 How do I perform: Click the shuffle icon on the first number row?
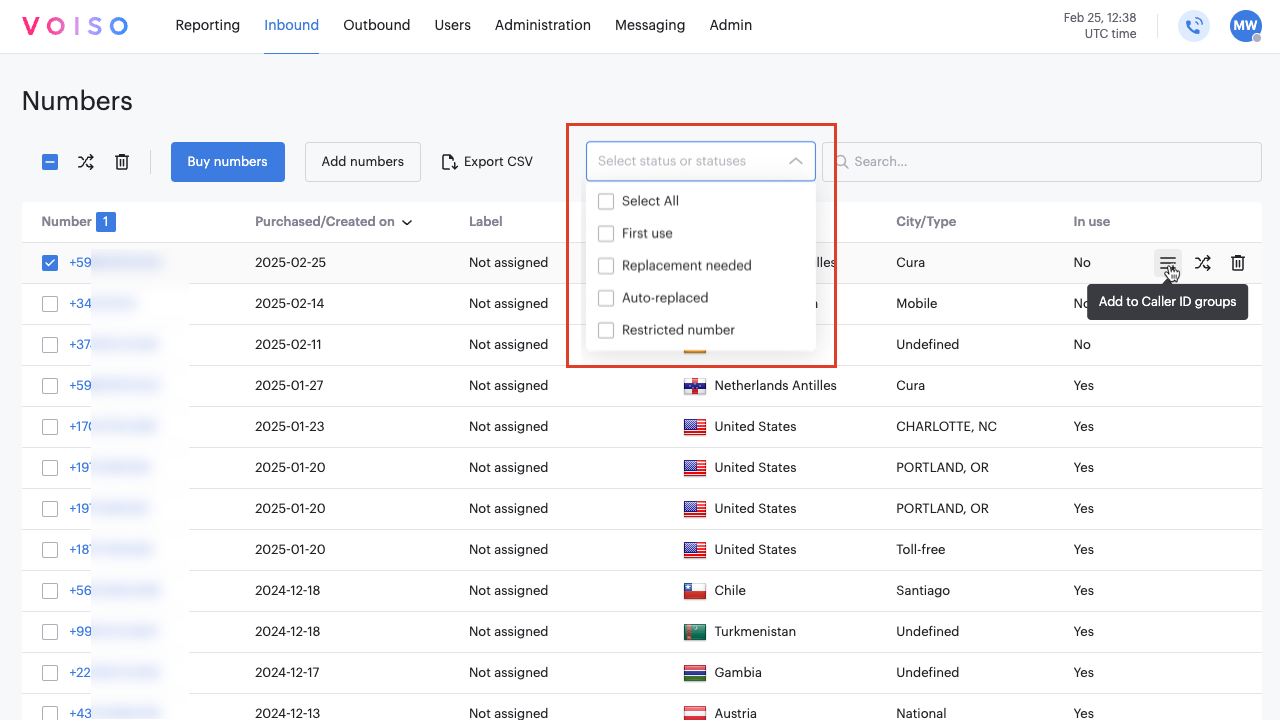coord(1202,262)
